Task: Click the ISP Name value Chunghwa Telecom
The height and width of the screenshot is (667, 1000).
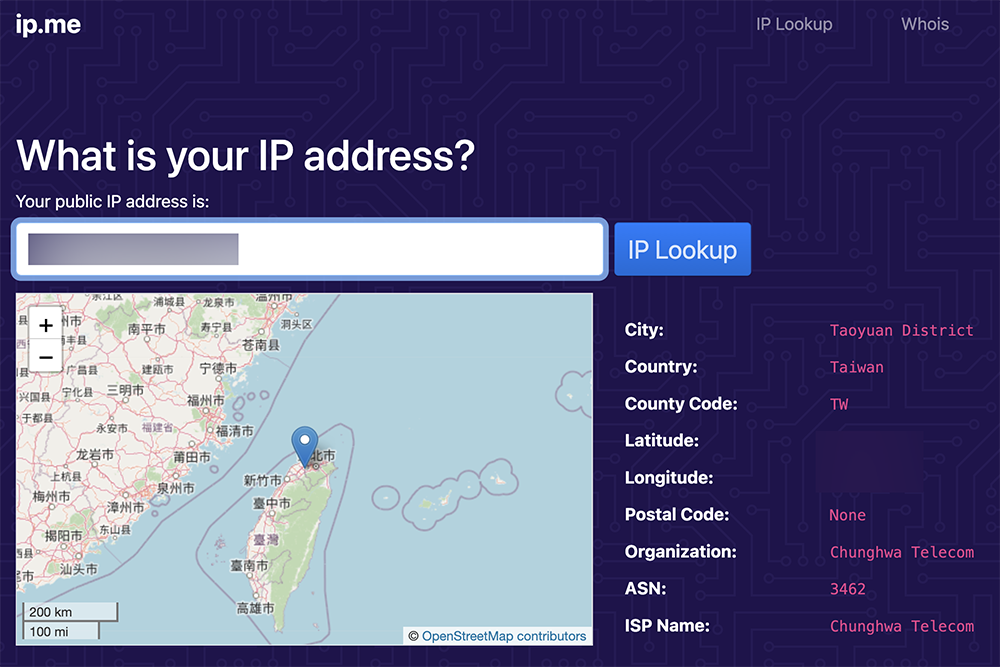Action: 904,626
